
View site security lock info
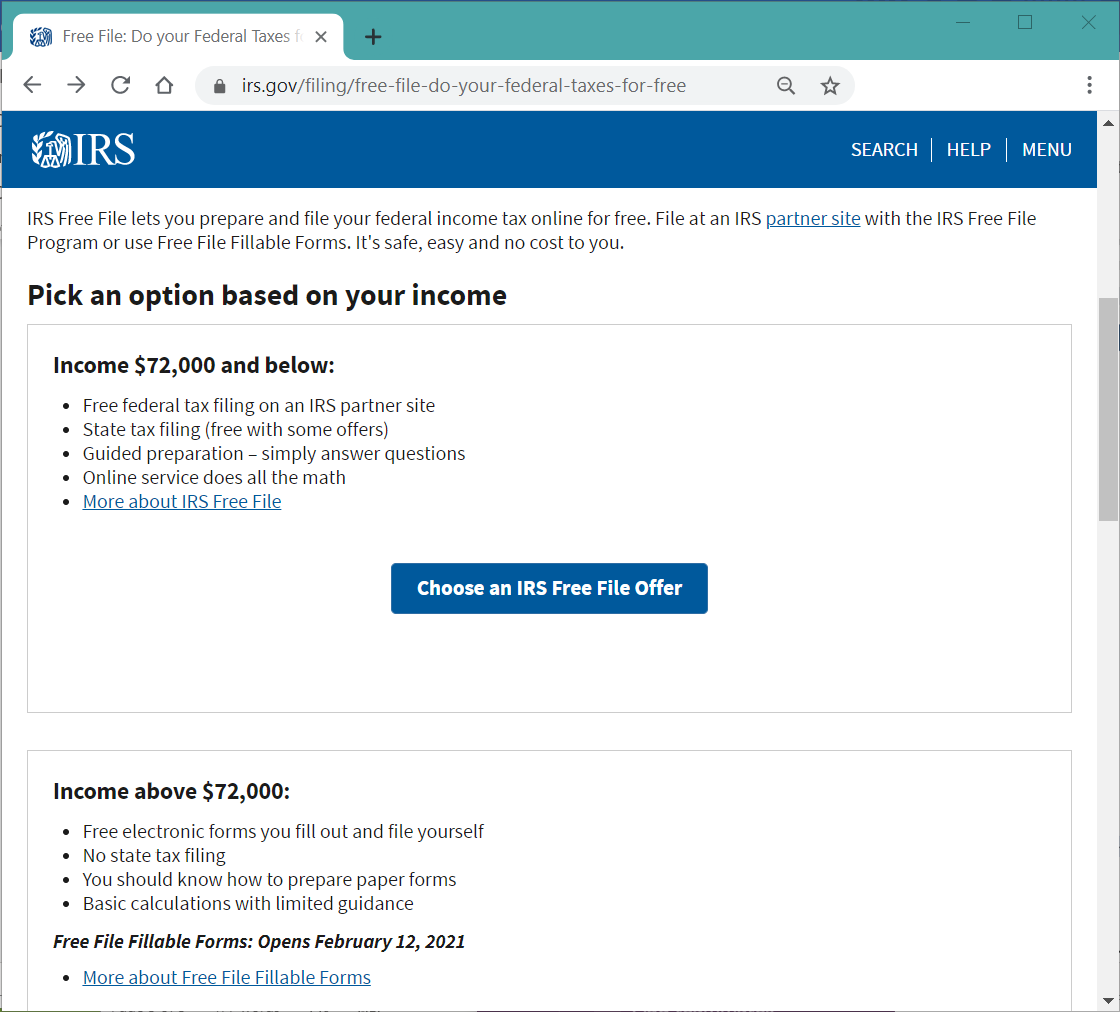pos(220,86)
